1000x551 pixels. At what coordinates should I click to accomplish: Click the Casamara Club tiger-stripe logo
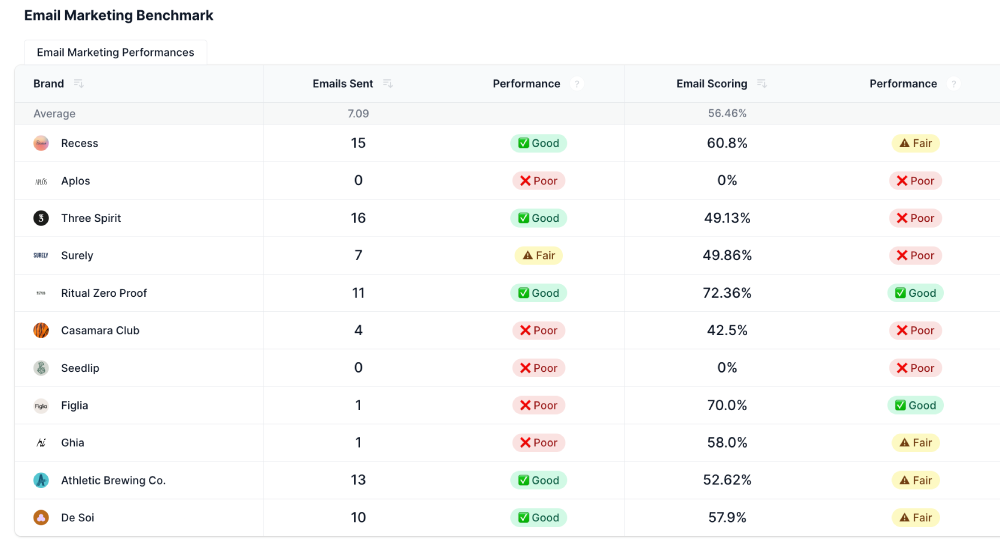click(41, 330)
